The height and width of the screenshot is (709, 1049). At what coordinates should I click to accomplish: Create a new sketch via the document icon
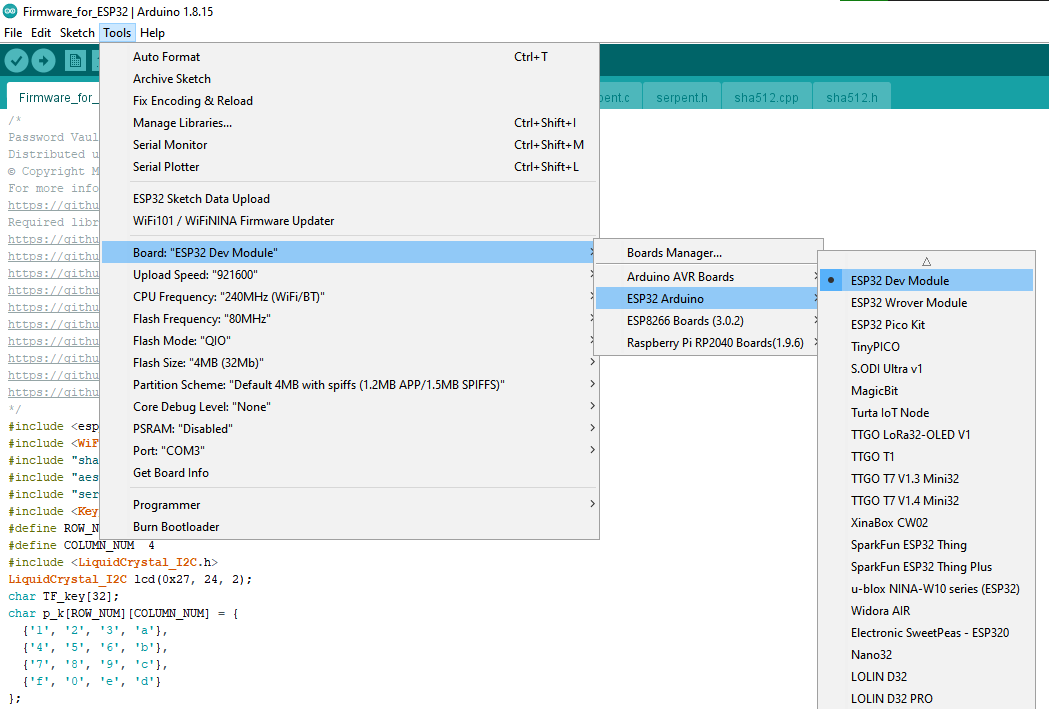click(75, 61)
